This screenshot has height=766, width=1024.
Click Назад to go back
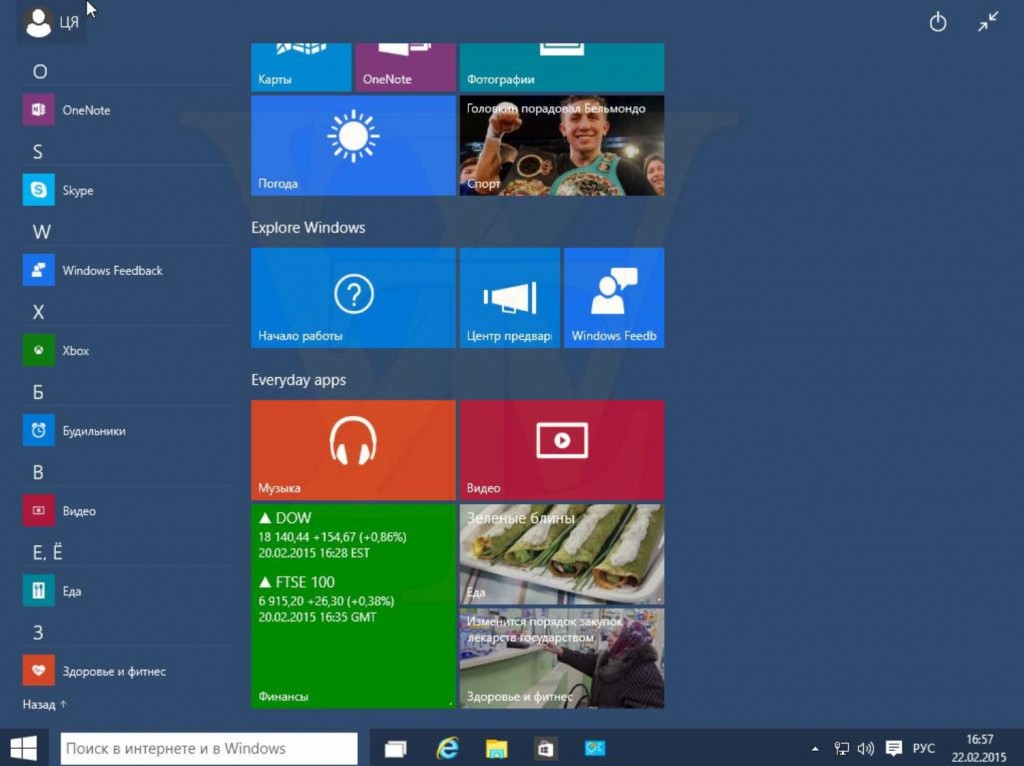(x=44, y=705)
